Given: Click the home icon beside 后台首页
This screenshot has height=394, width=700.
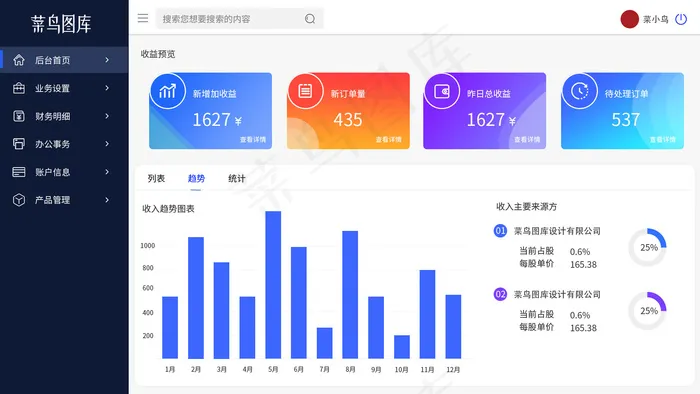Looking at the screenshot, I should point(19,60).
